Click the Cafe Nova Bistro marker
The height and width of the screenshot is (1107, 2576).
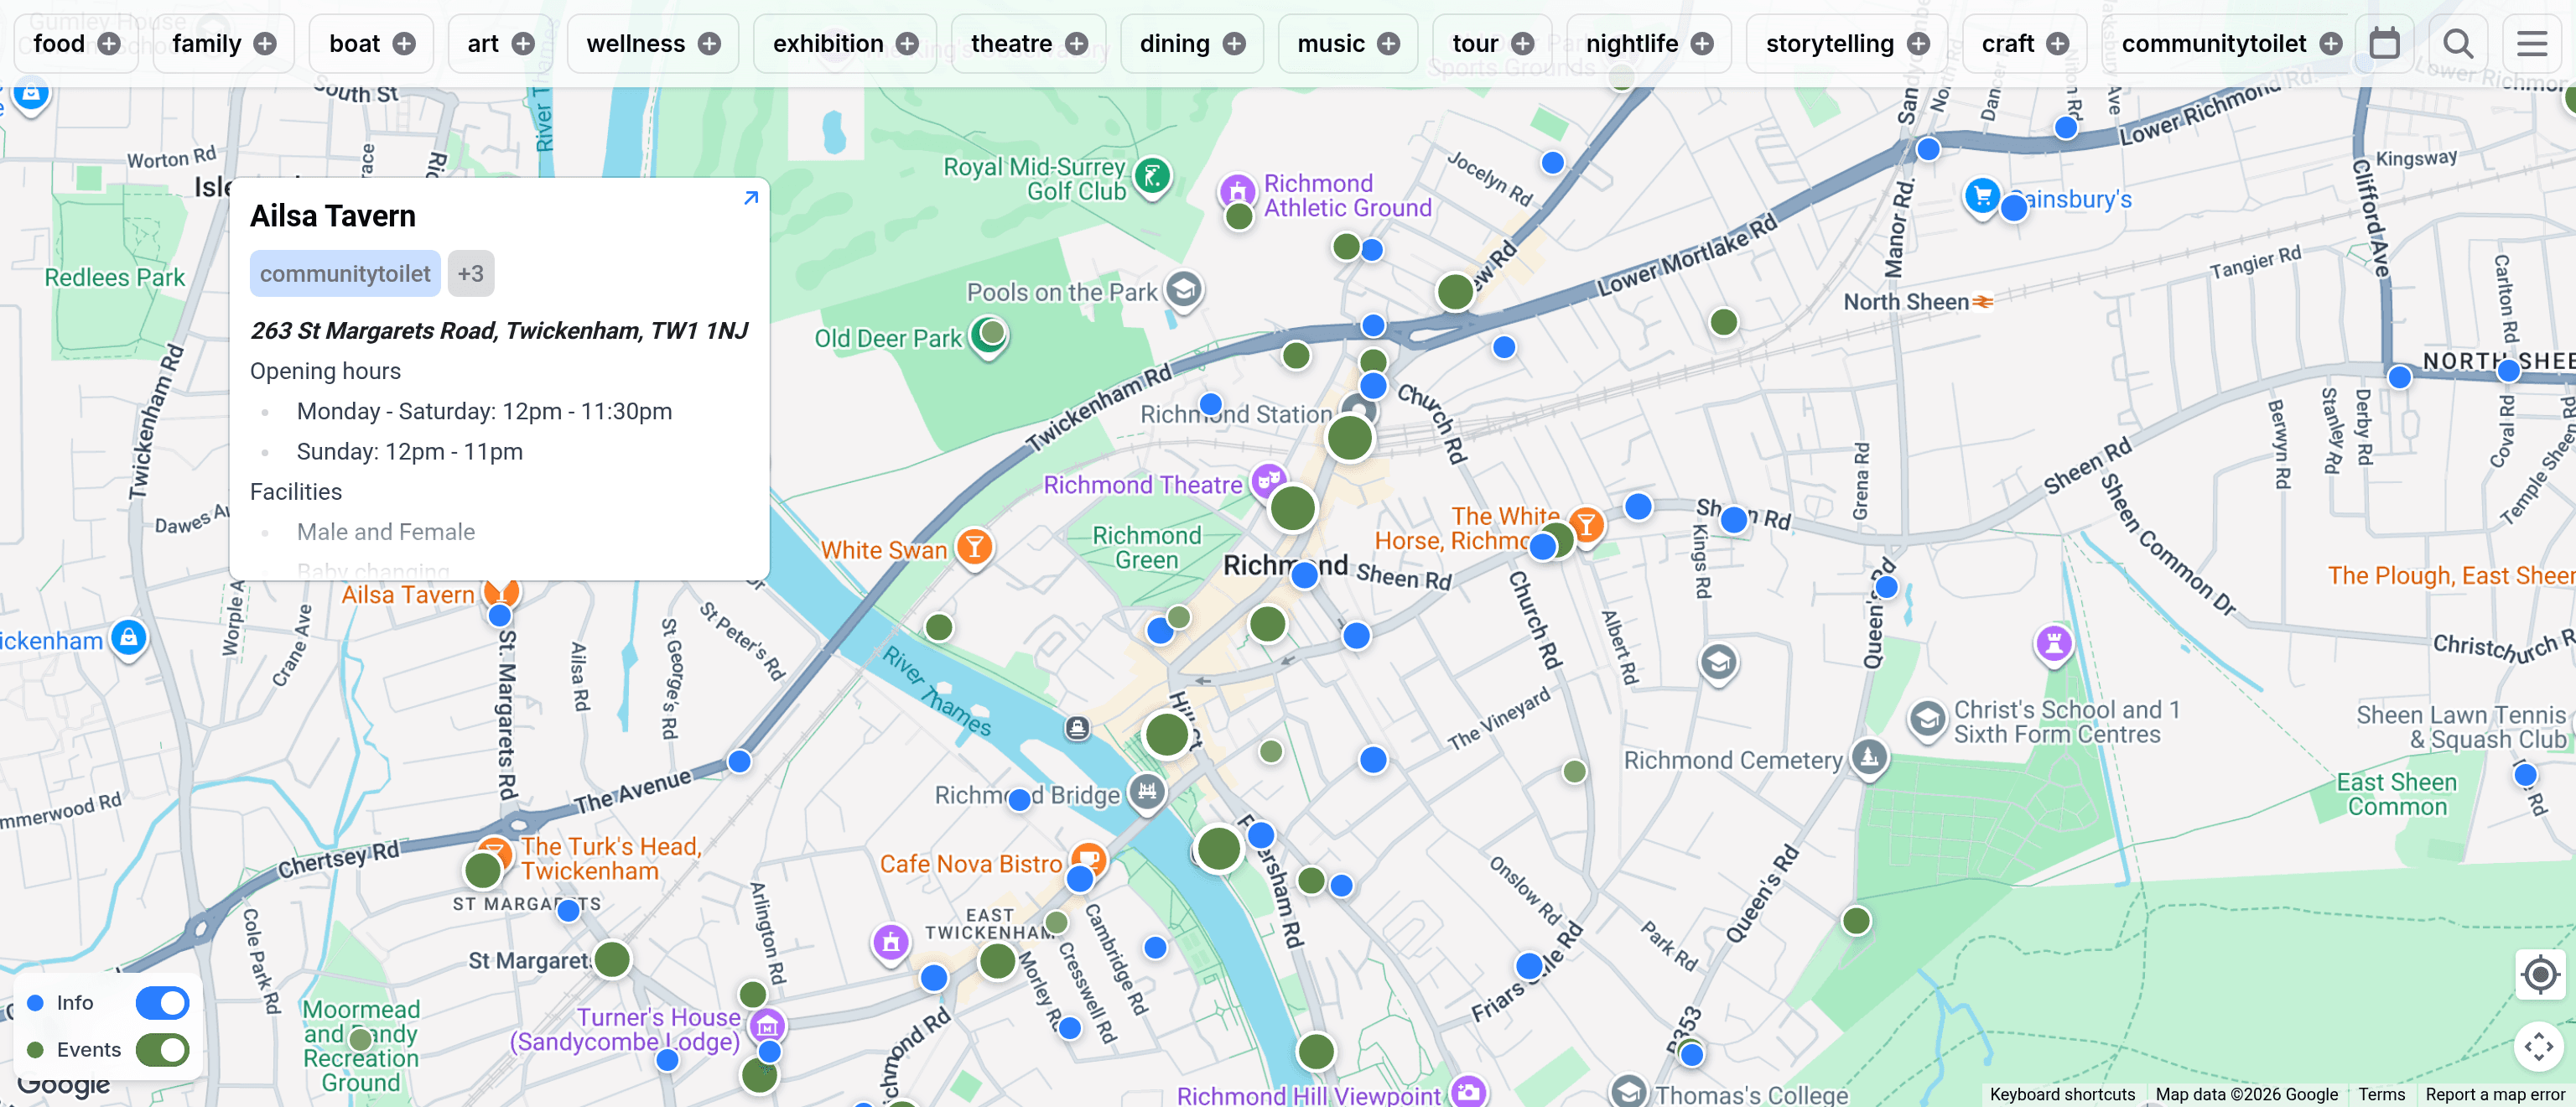coord(1089,858)
